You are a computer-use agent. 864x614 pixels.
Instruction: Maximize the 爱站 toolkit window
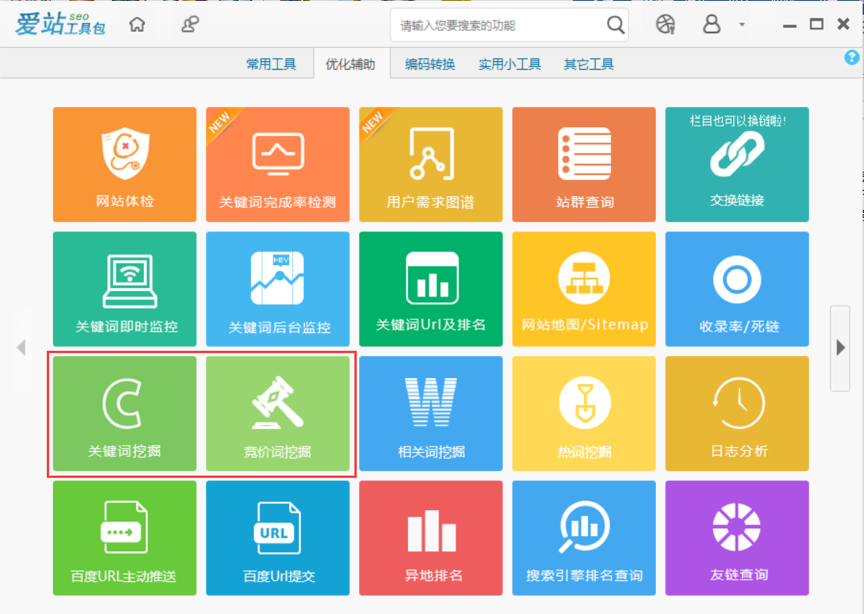pos(817,24)
